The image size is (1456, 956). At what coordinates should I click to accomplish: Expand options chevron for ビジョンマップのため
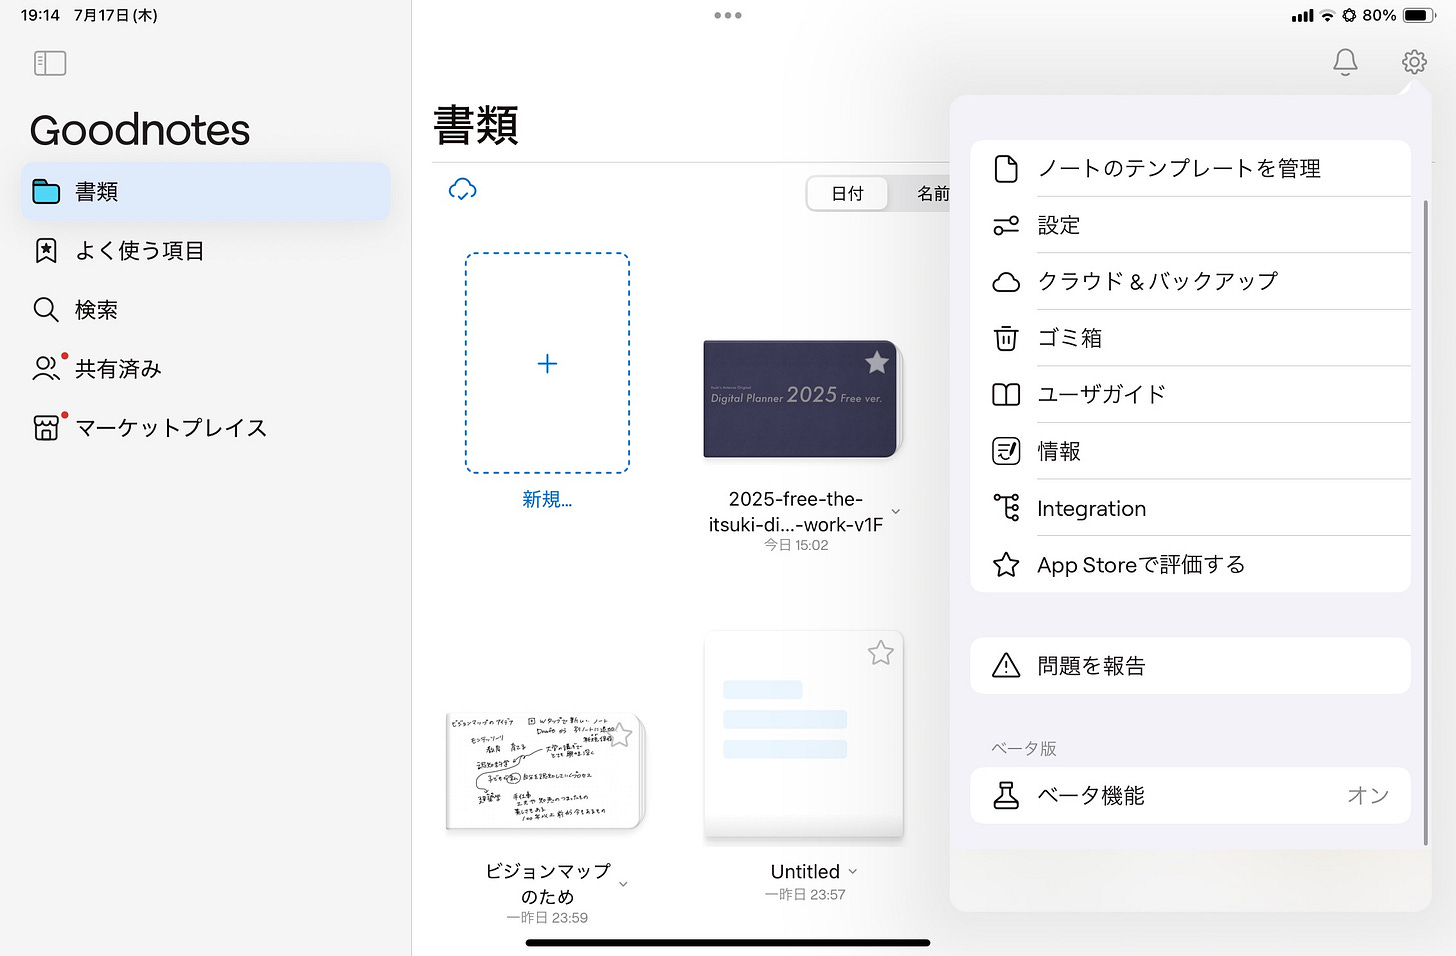point(623,884)
